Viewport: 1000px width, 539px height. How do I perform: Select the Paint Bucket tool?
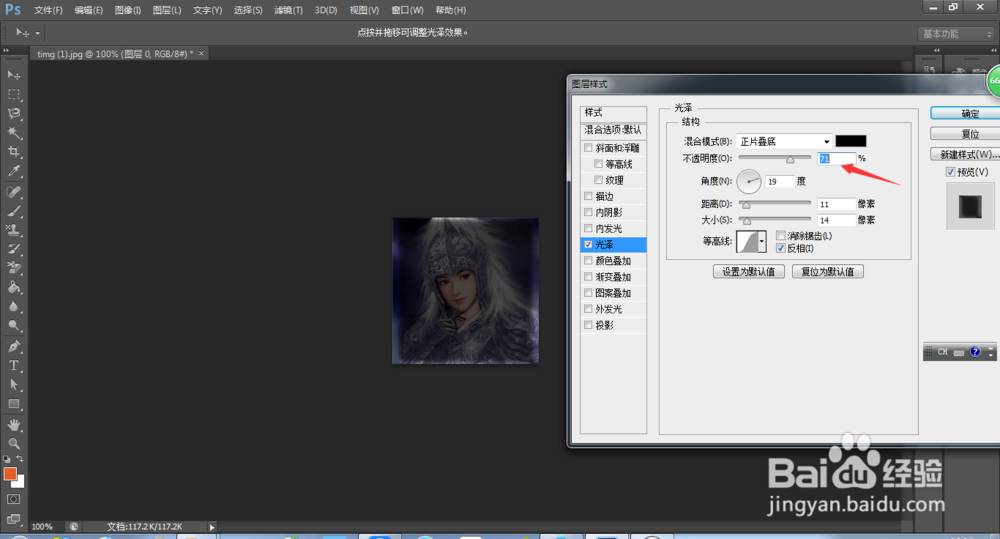pyautogui.click(x=13, y=287)
